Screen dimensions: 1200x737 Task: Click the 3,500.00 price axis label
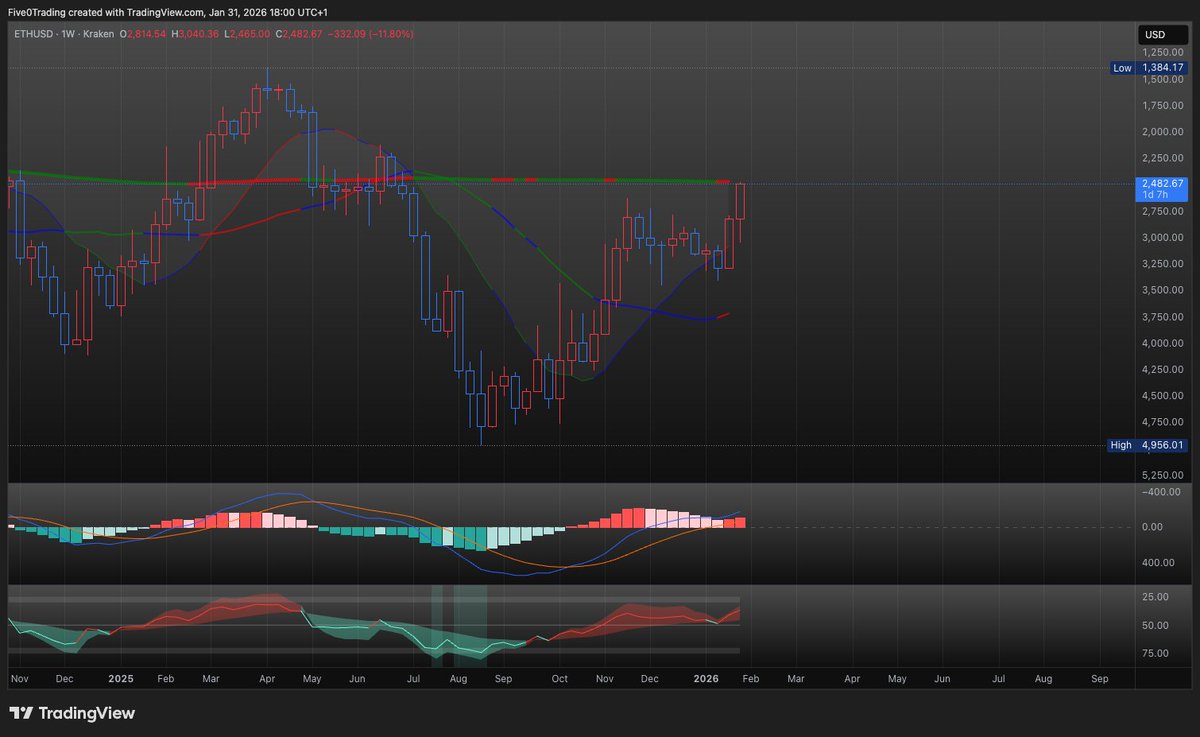point(1163,291)
